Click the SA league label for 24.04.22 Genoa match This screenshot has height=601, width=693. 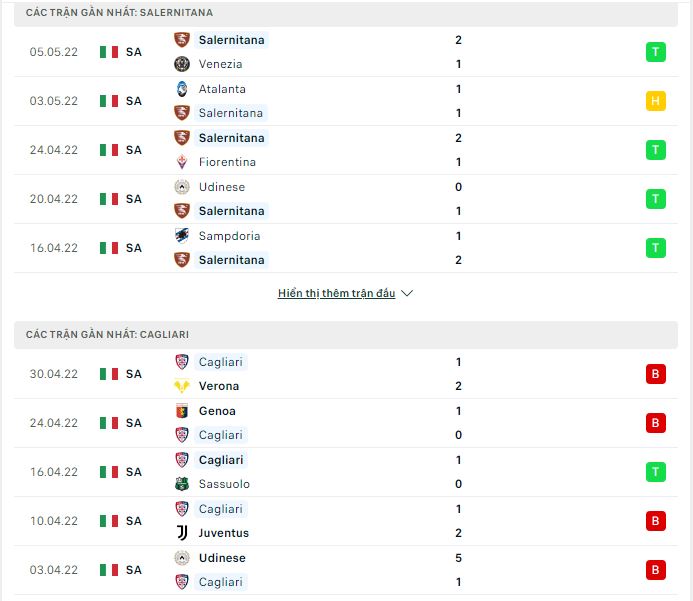tap(133, 423)
